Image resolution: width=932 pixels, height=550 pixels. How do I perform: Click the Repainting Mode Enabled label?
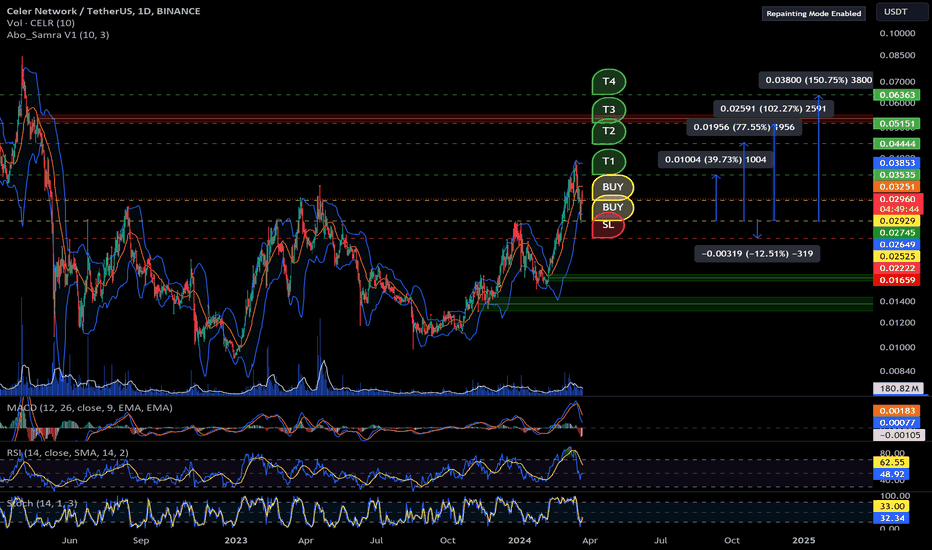tap(813, 13)
